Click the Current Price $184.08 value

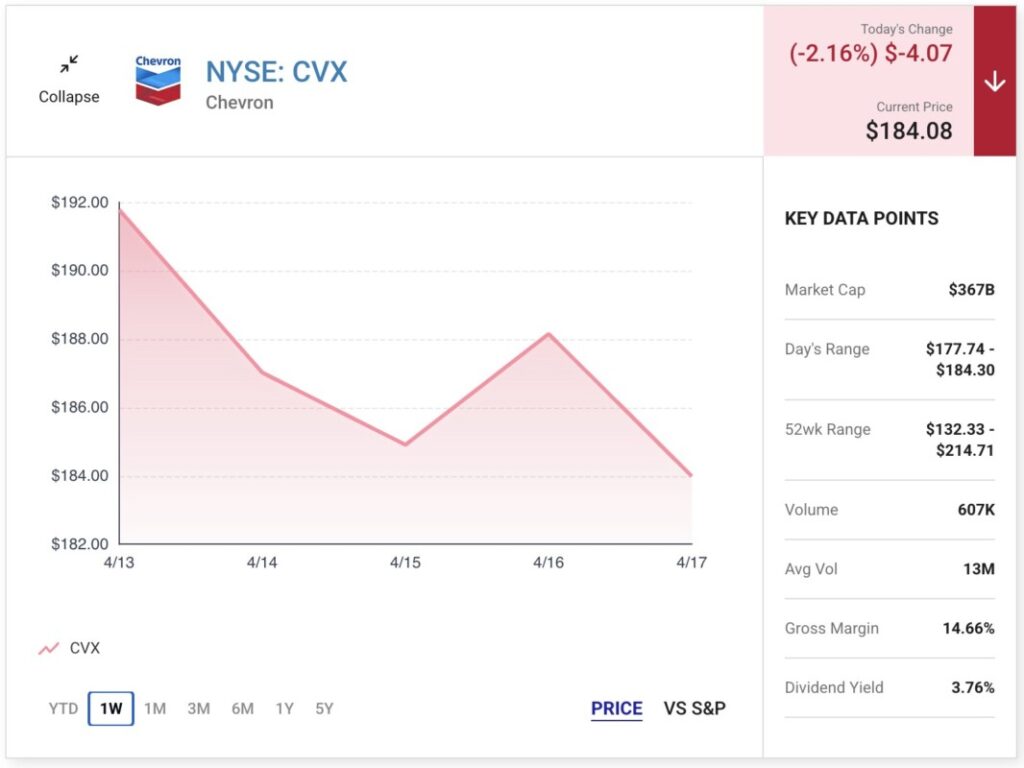(908, 130)
